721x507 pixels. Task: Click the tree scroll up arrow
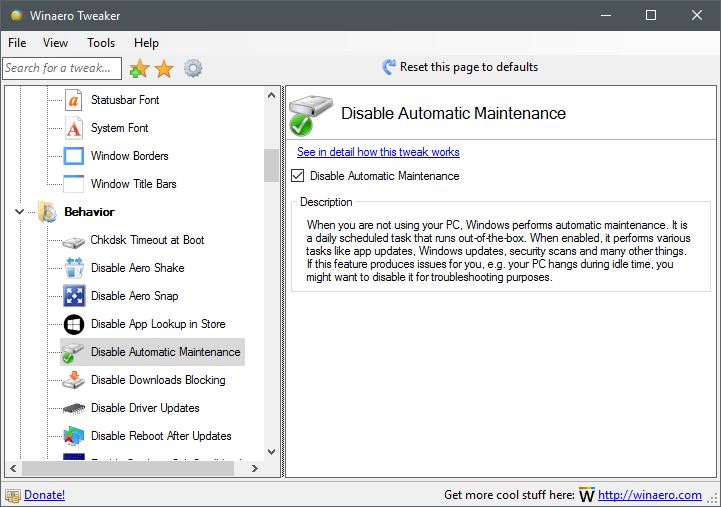pyautogui.click(x=271, y=96)
